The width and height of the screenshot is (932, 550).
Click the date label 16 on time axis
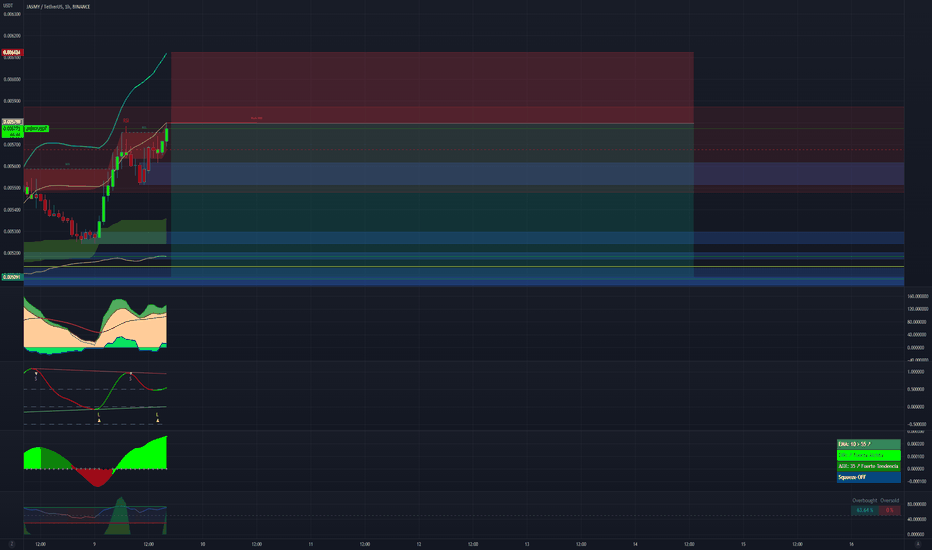[x=851, y=544]
